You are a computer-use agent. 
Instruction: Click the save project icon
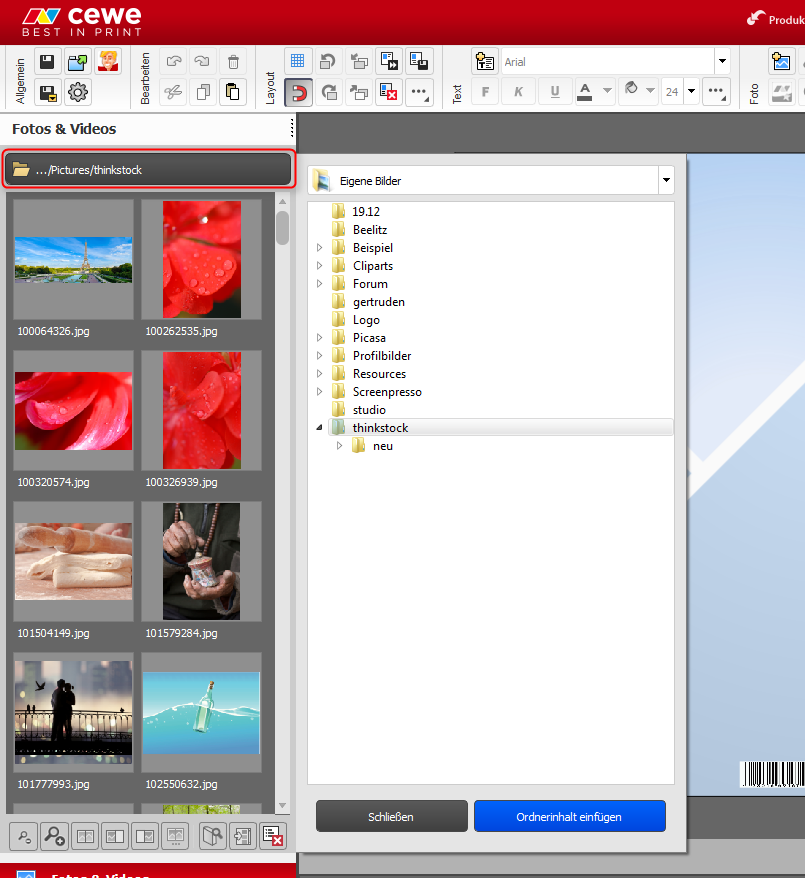(47, 62)
